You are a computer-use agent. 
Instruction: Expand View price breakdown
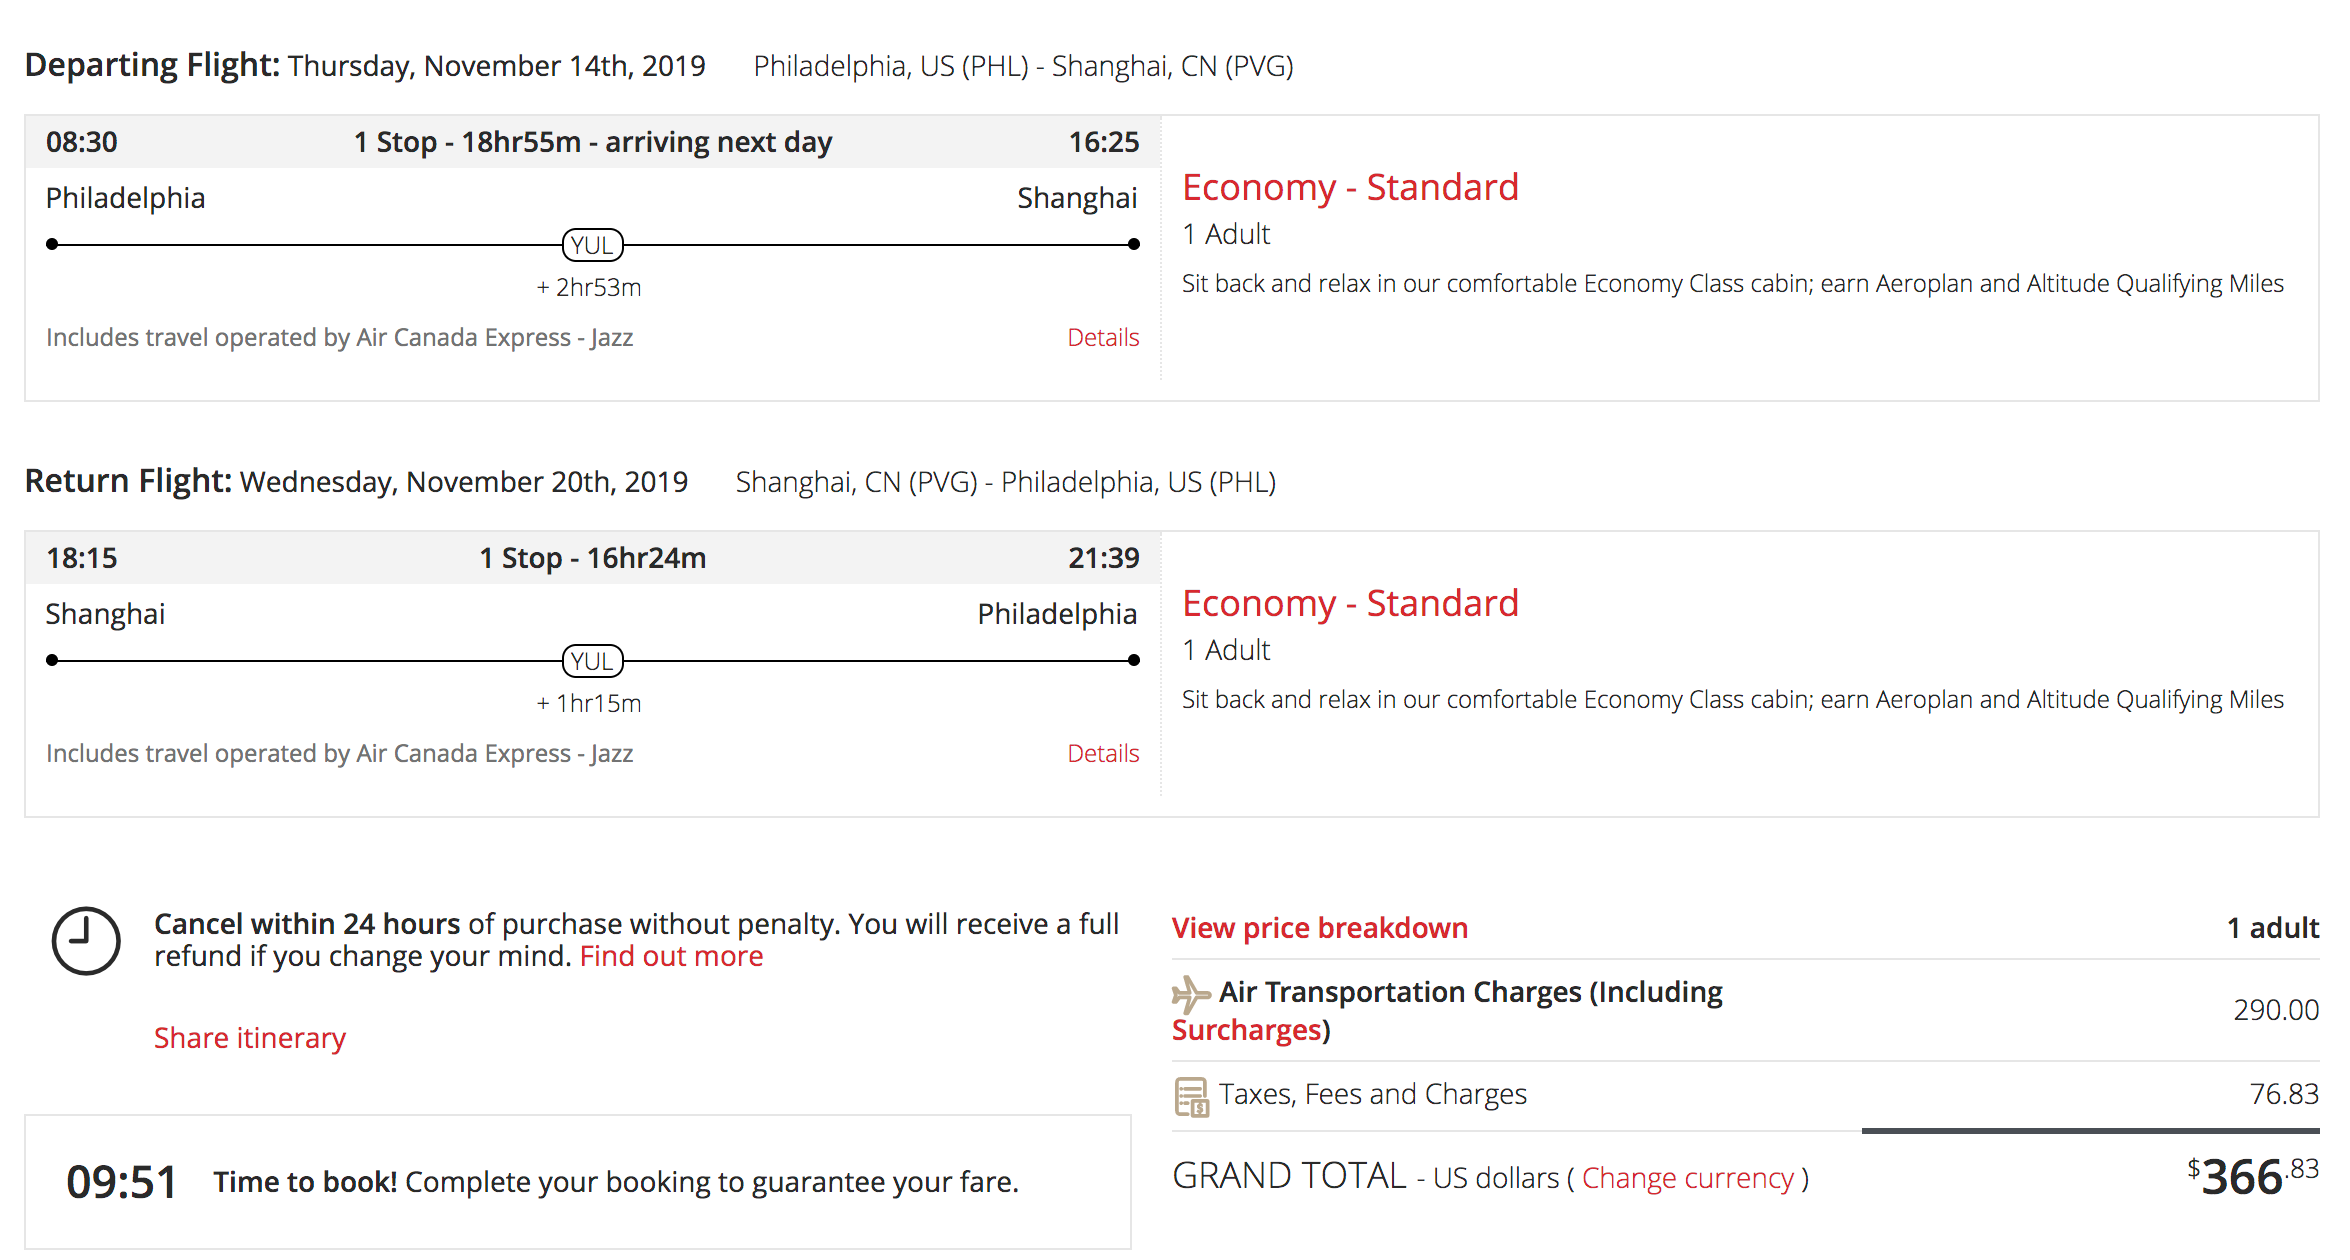tap(1320, 928)
